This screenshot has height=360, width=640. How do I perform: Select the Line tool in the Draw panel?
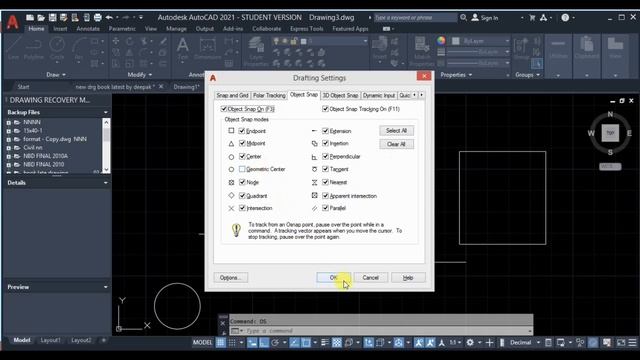(x=13, y=48)
